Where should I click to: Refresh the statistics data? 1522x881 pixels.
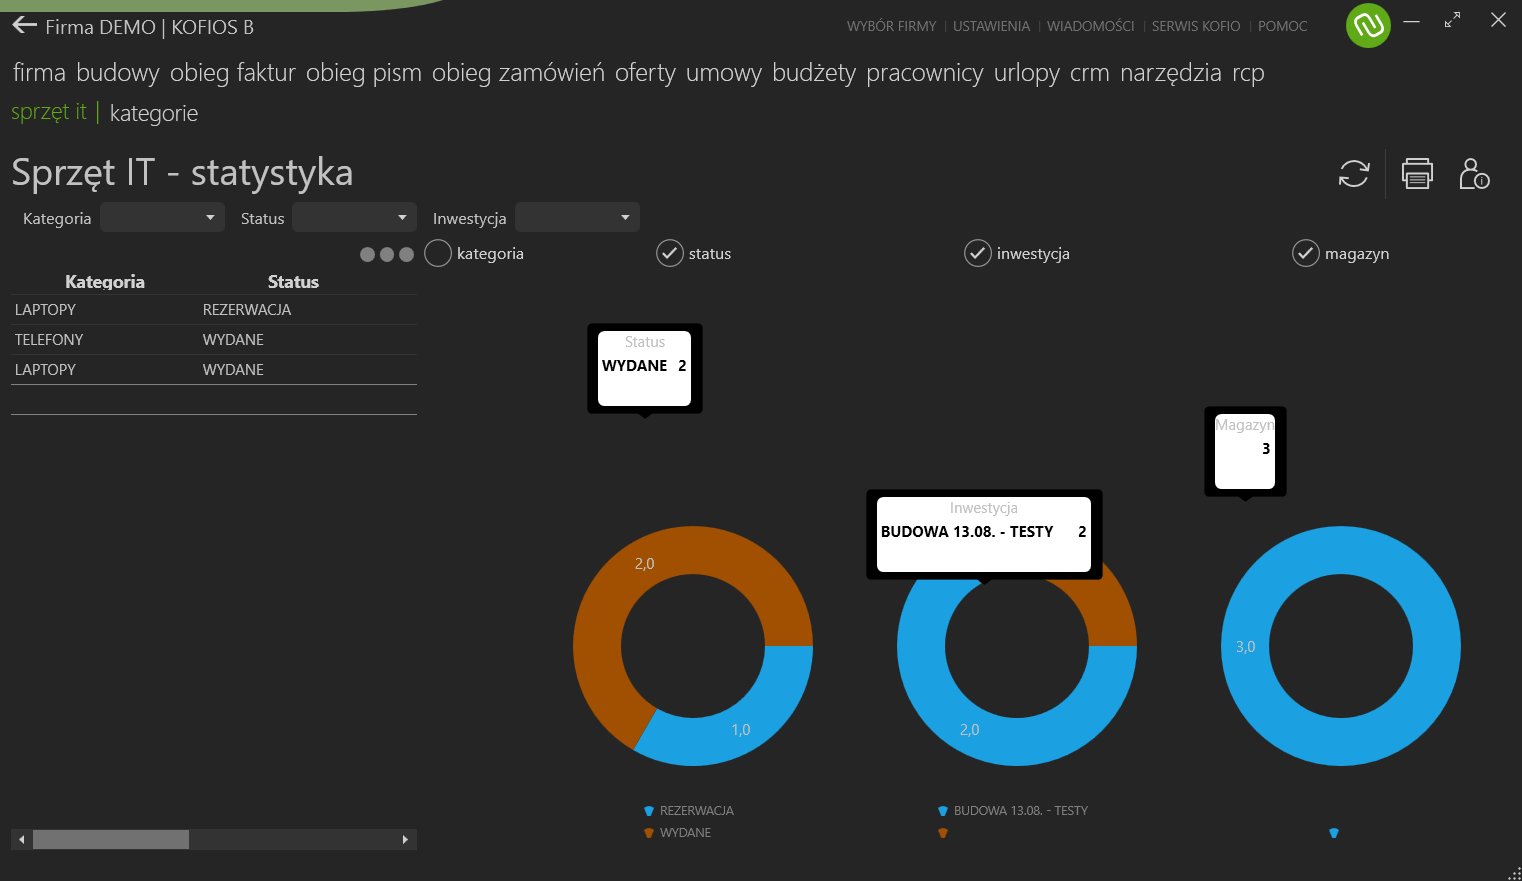[1354, 174]
